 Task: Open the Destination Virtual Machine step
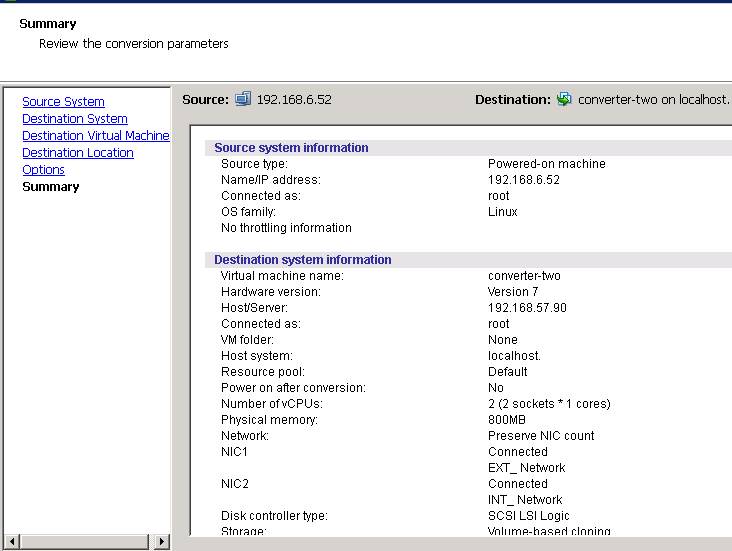coord(96,136)
